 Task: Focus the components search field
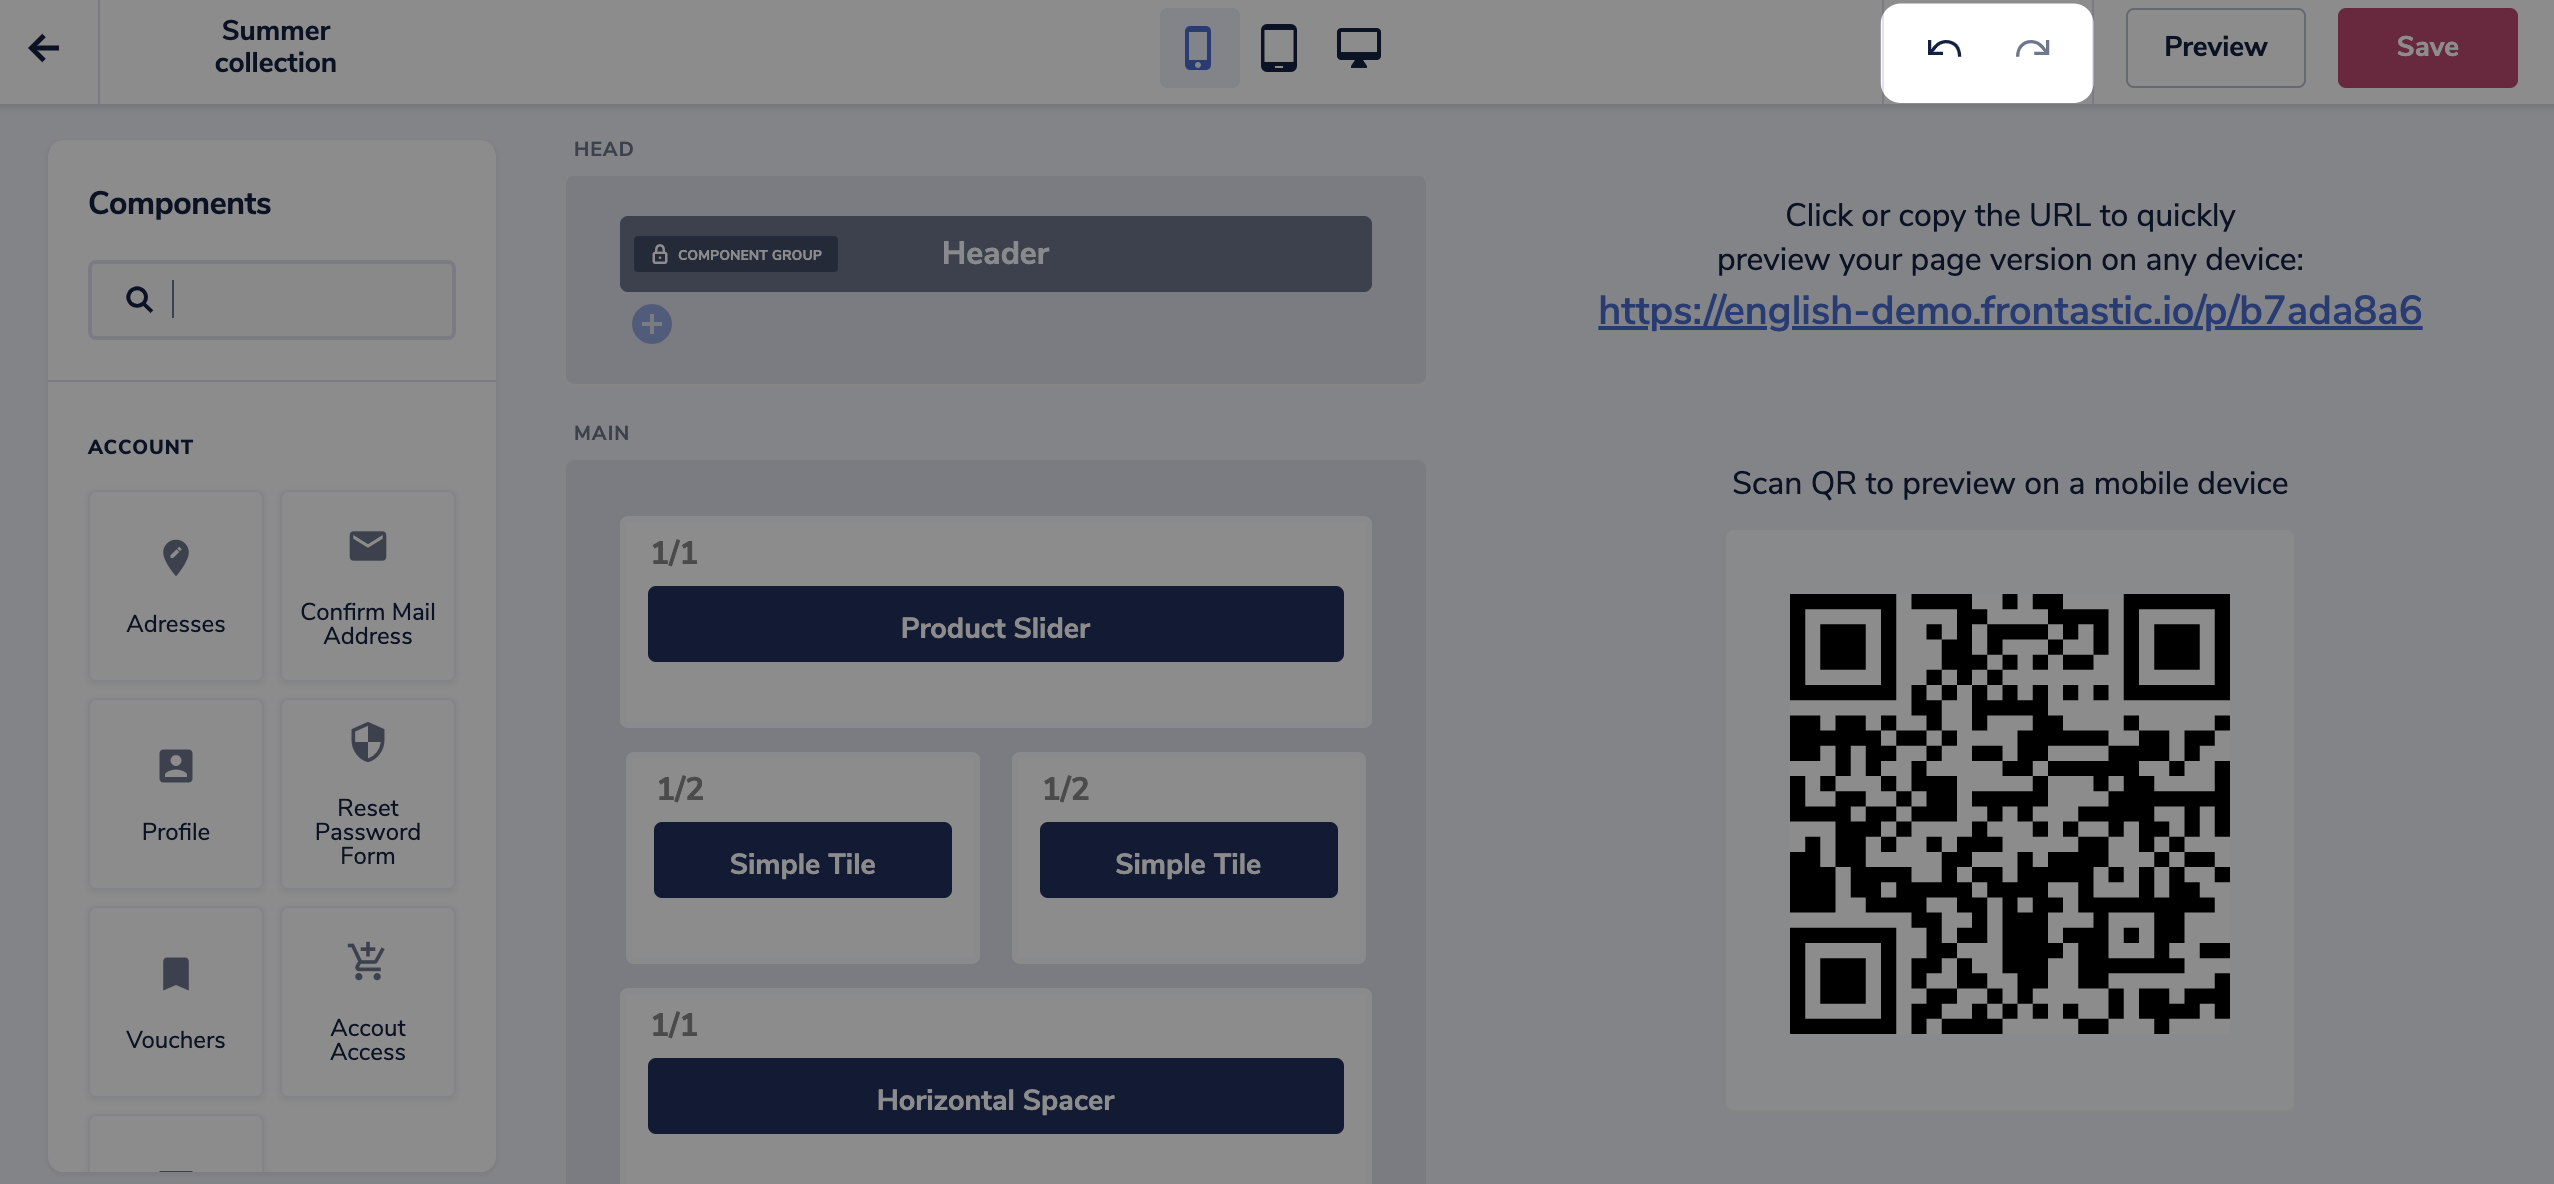pos(272,299)
